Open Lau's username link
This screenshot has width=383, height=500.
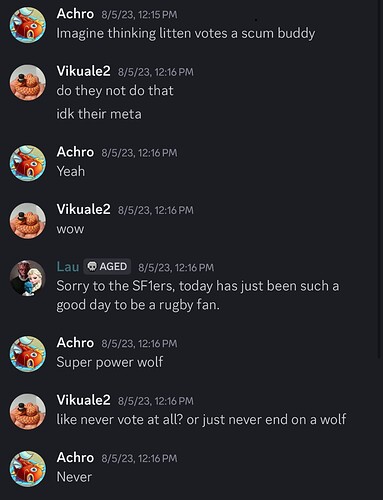point(68,267)
